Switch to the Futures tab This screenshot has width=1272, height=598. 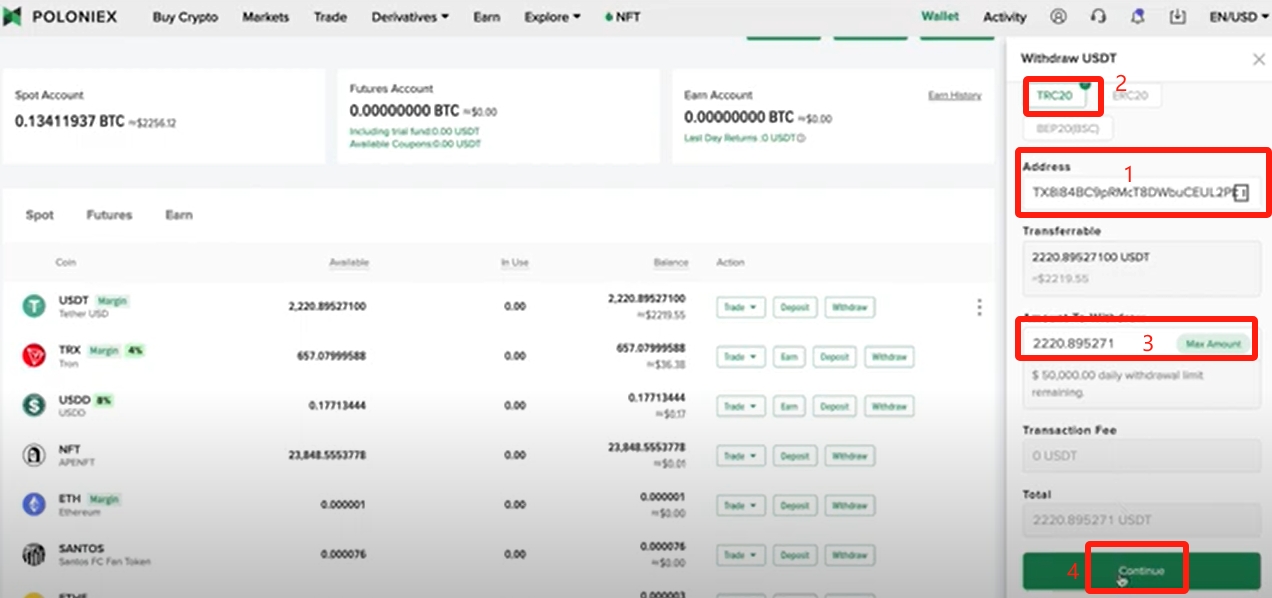point(109,215)
